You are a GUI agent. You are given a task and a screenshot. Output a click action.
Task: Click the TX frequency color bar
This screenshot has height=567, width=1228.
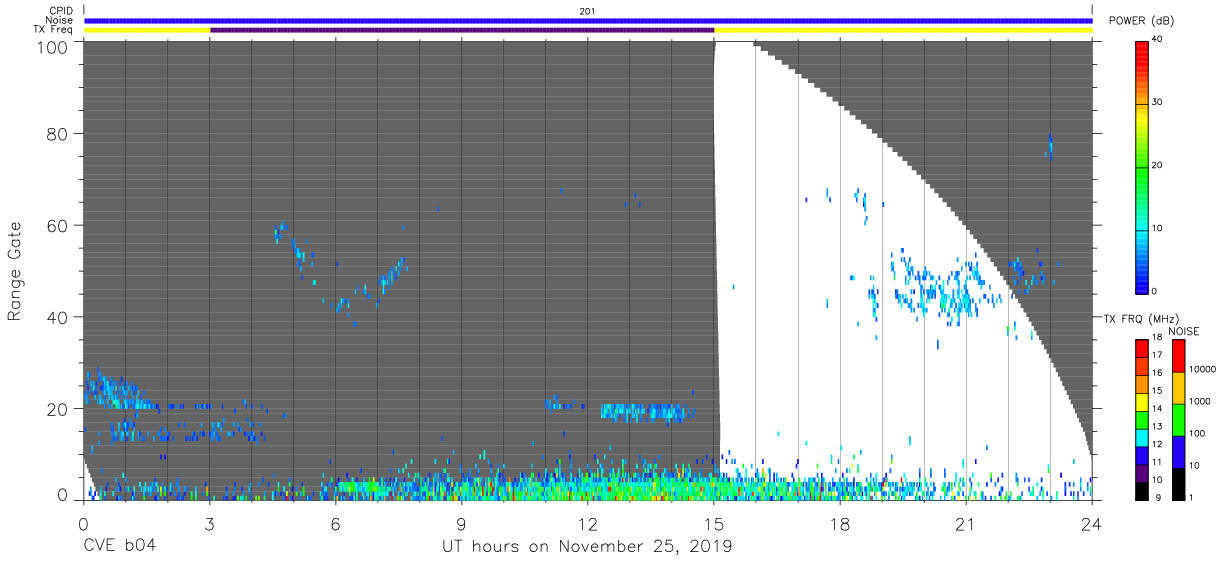click(x=1141, y=420)
